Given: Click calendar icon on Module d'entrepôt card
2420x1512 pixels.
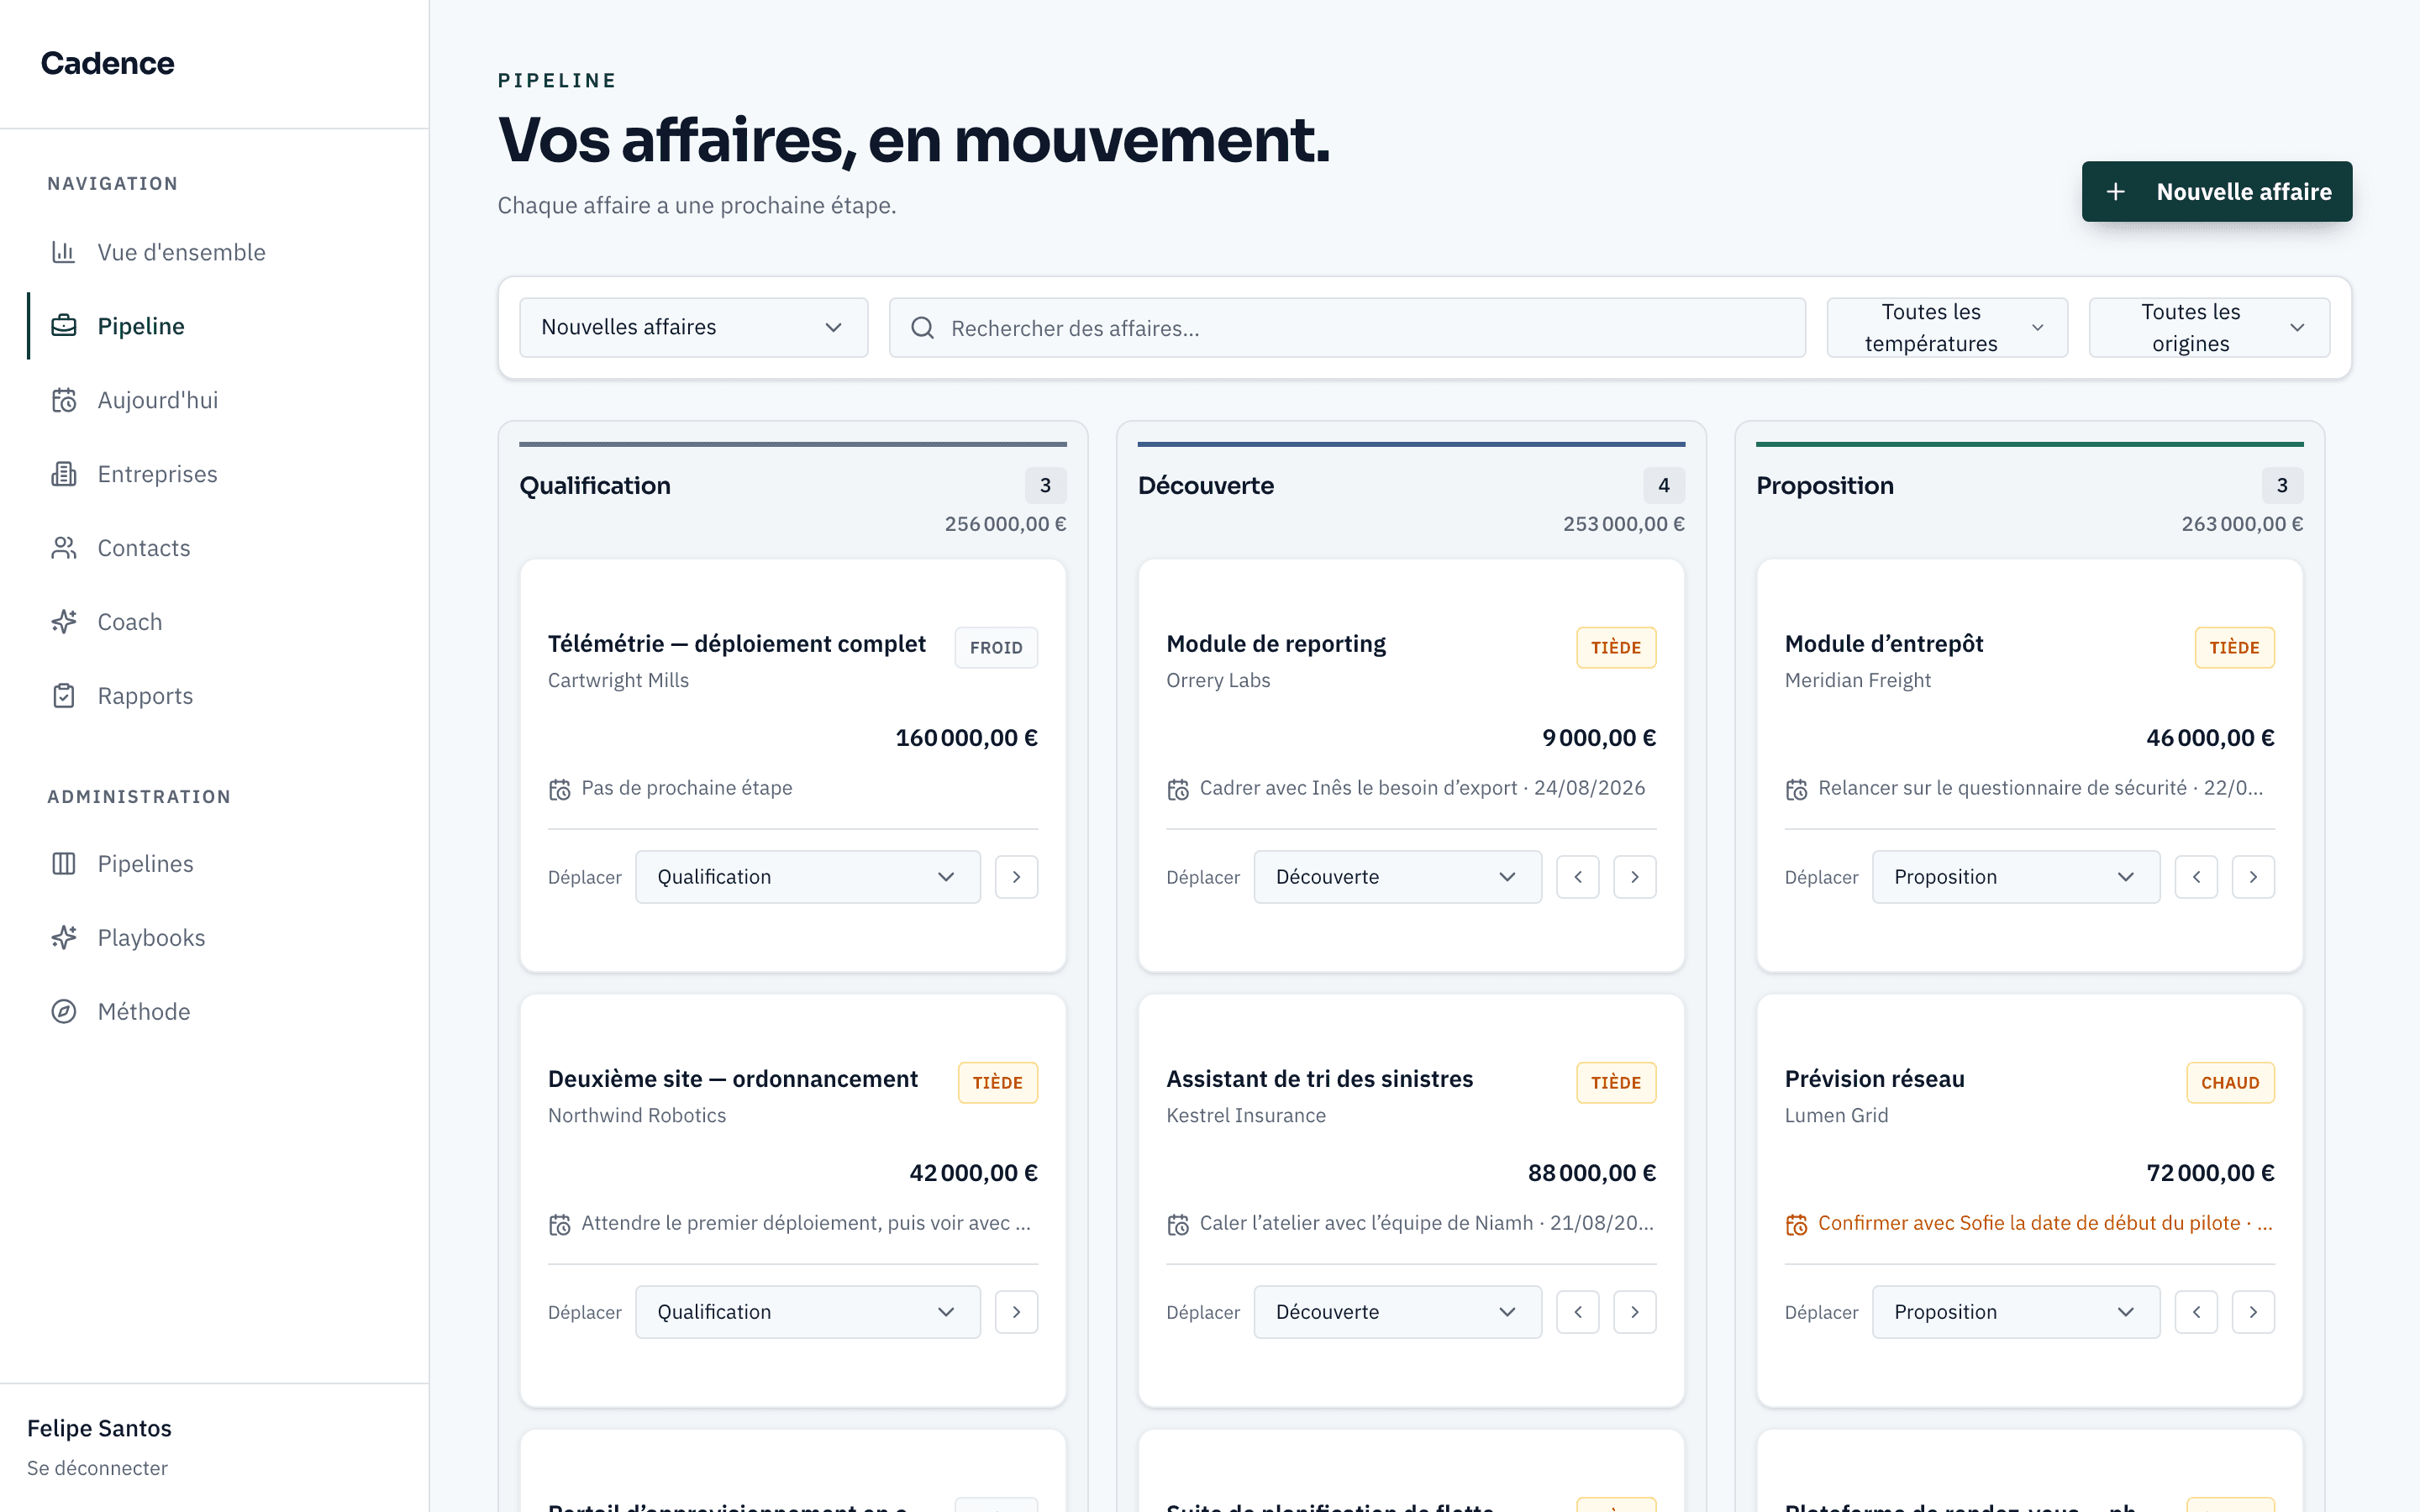Looking at the screenshot, I should tap(1797, 790).
